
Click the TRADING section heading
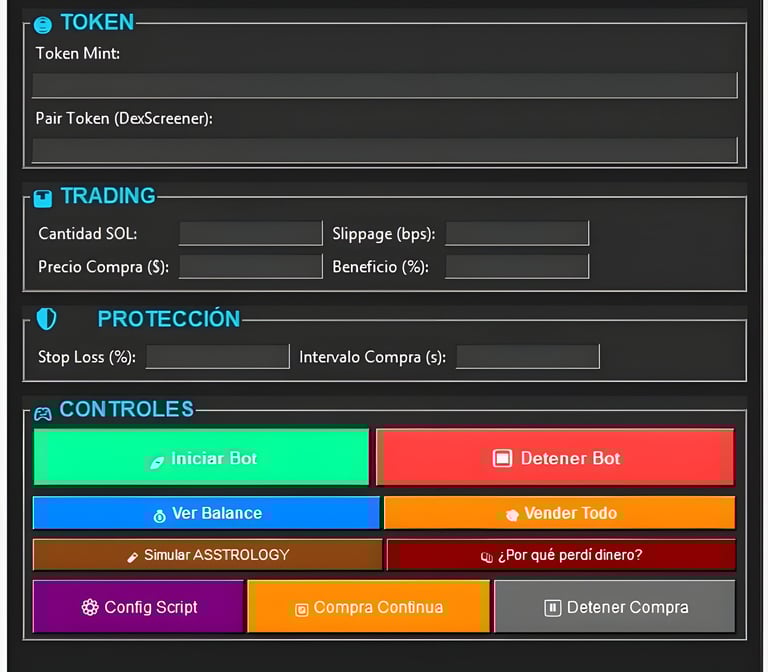(108, 195)
